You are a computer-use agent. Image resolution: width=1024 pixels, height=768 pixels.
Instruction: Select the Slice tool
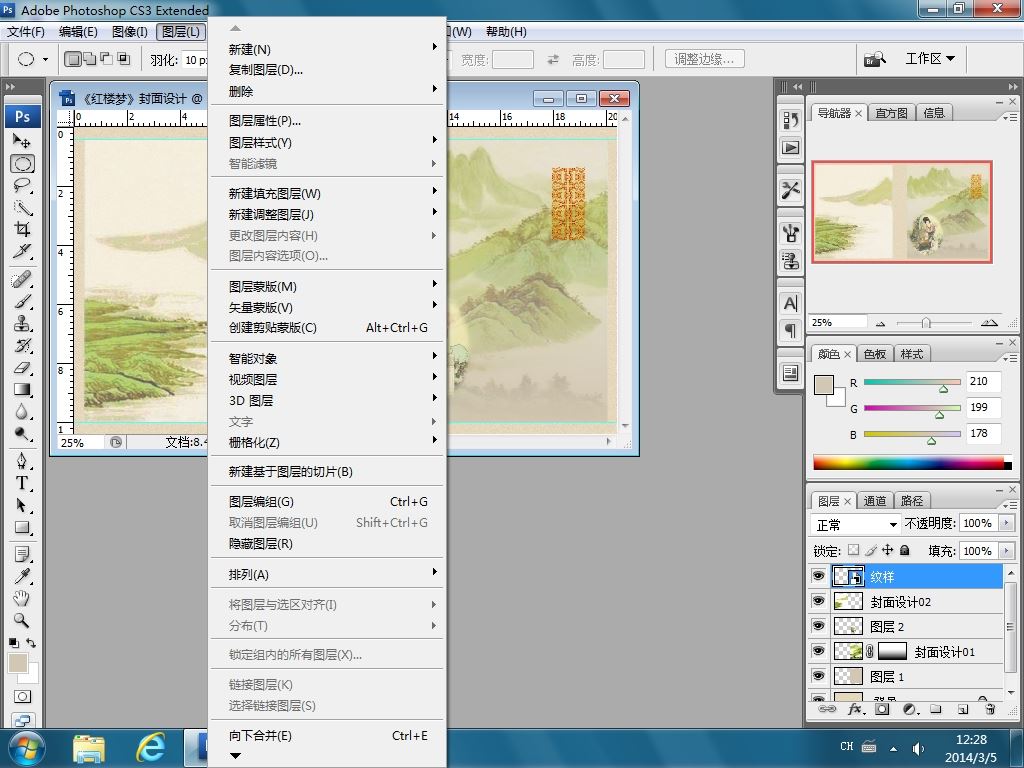22,251
